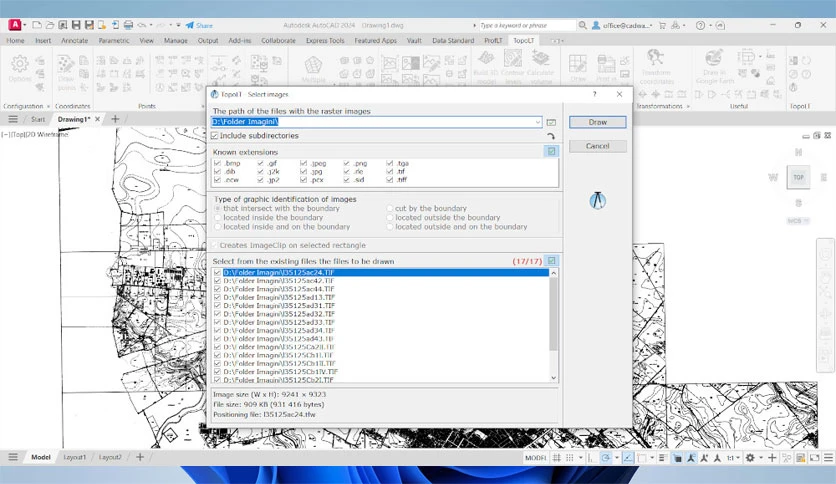Click the path input field for raster images

pos(376,122)
